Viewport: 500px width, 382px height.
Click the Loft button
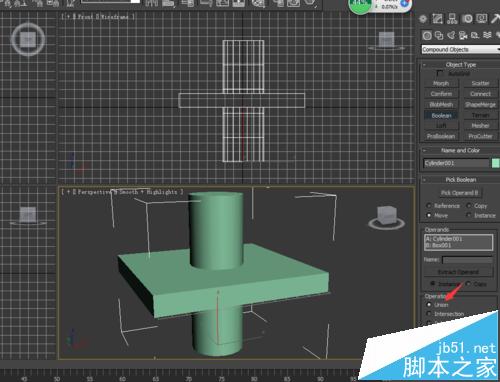click(441, 126)
